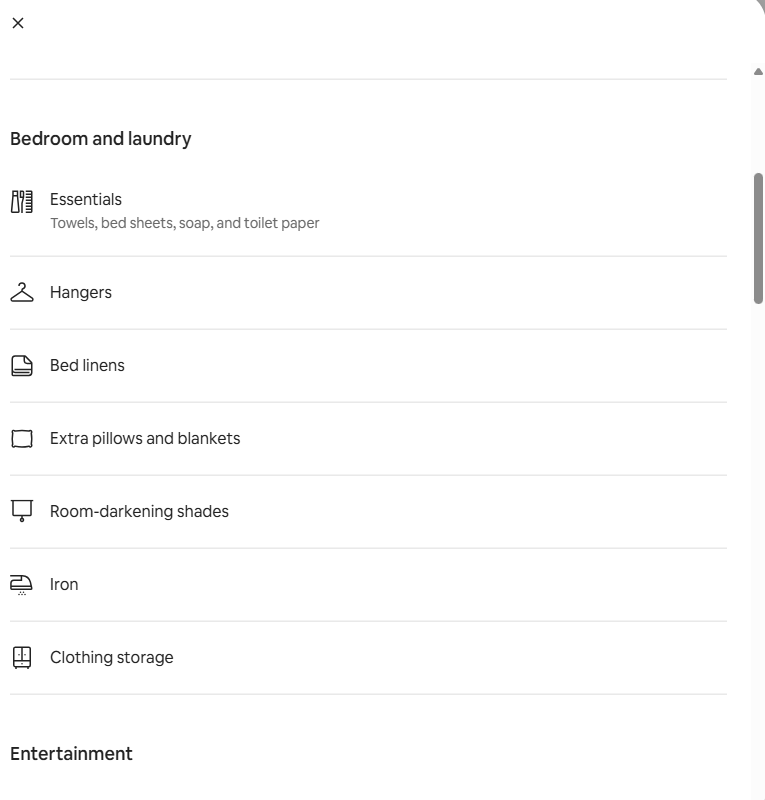Select the 'Iron' amenity text
This screenshot has height=800, width=765.
click(64, 585)
